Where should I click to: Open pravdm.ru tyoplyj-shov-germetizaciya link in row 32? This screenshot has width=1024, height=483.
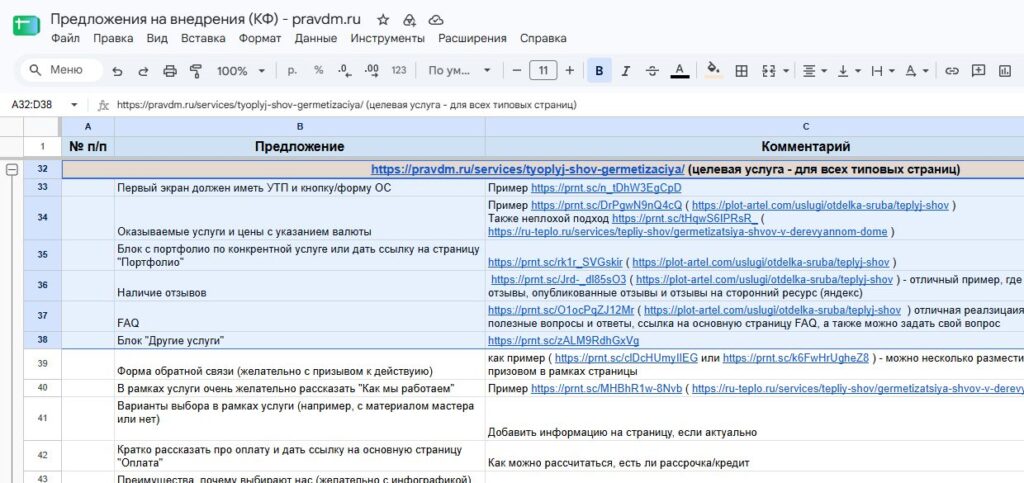[x=528, y=170]
